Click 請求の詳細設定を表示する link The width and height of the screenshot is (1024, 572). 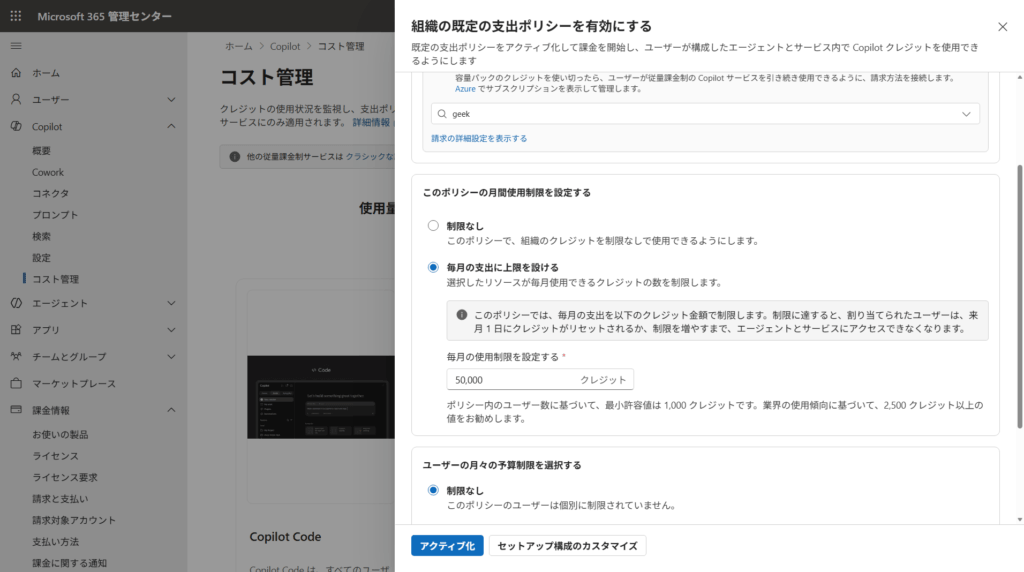click(x=479, y=138)
